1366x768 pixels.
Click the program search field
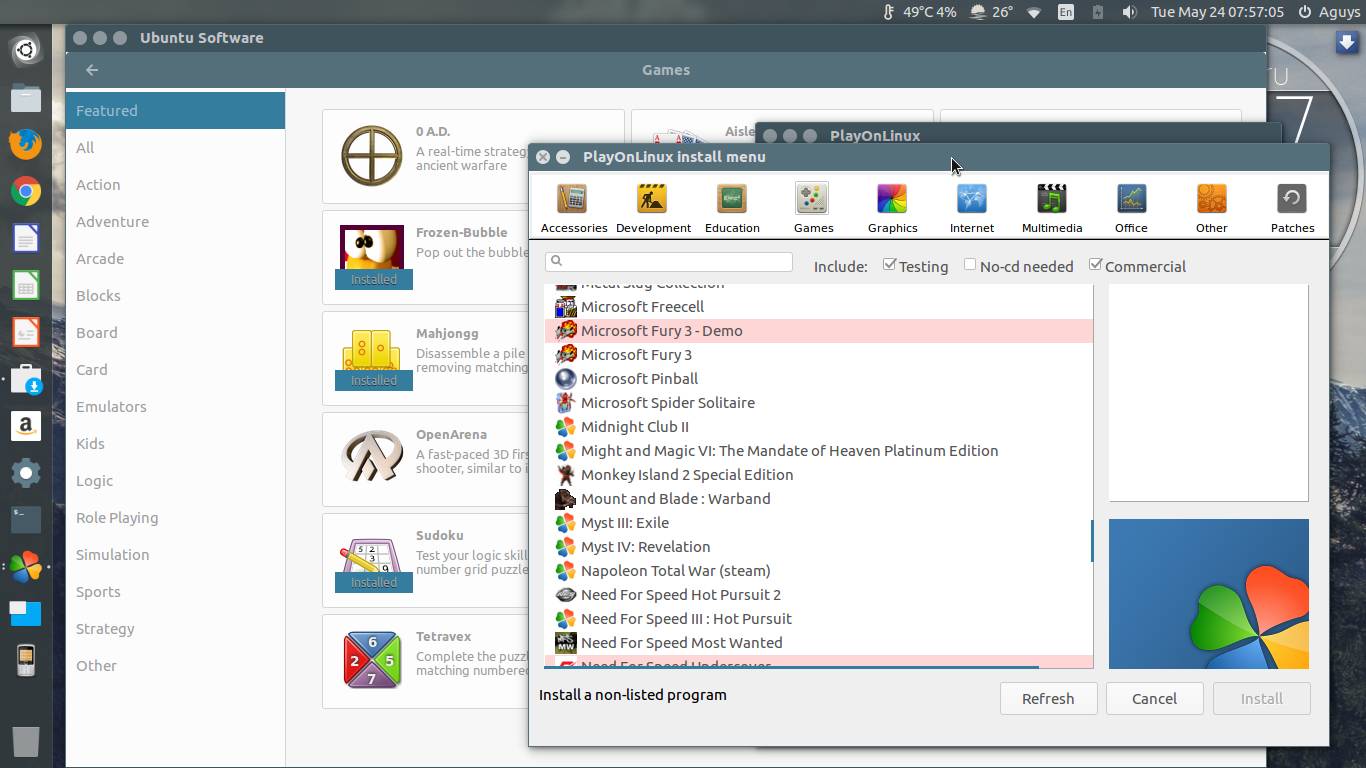click(x=669, y=261)
